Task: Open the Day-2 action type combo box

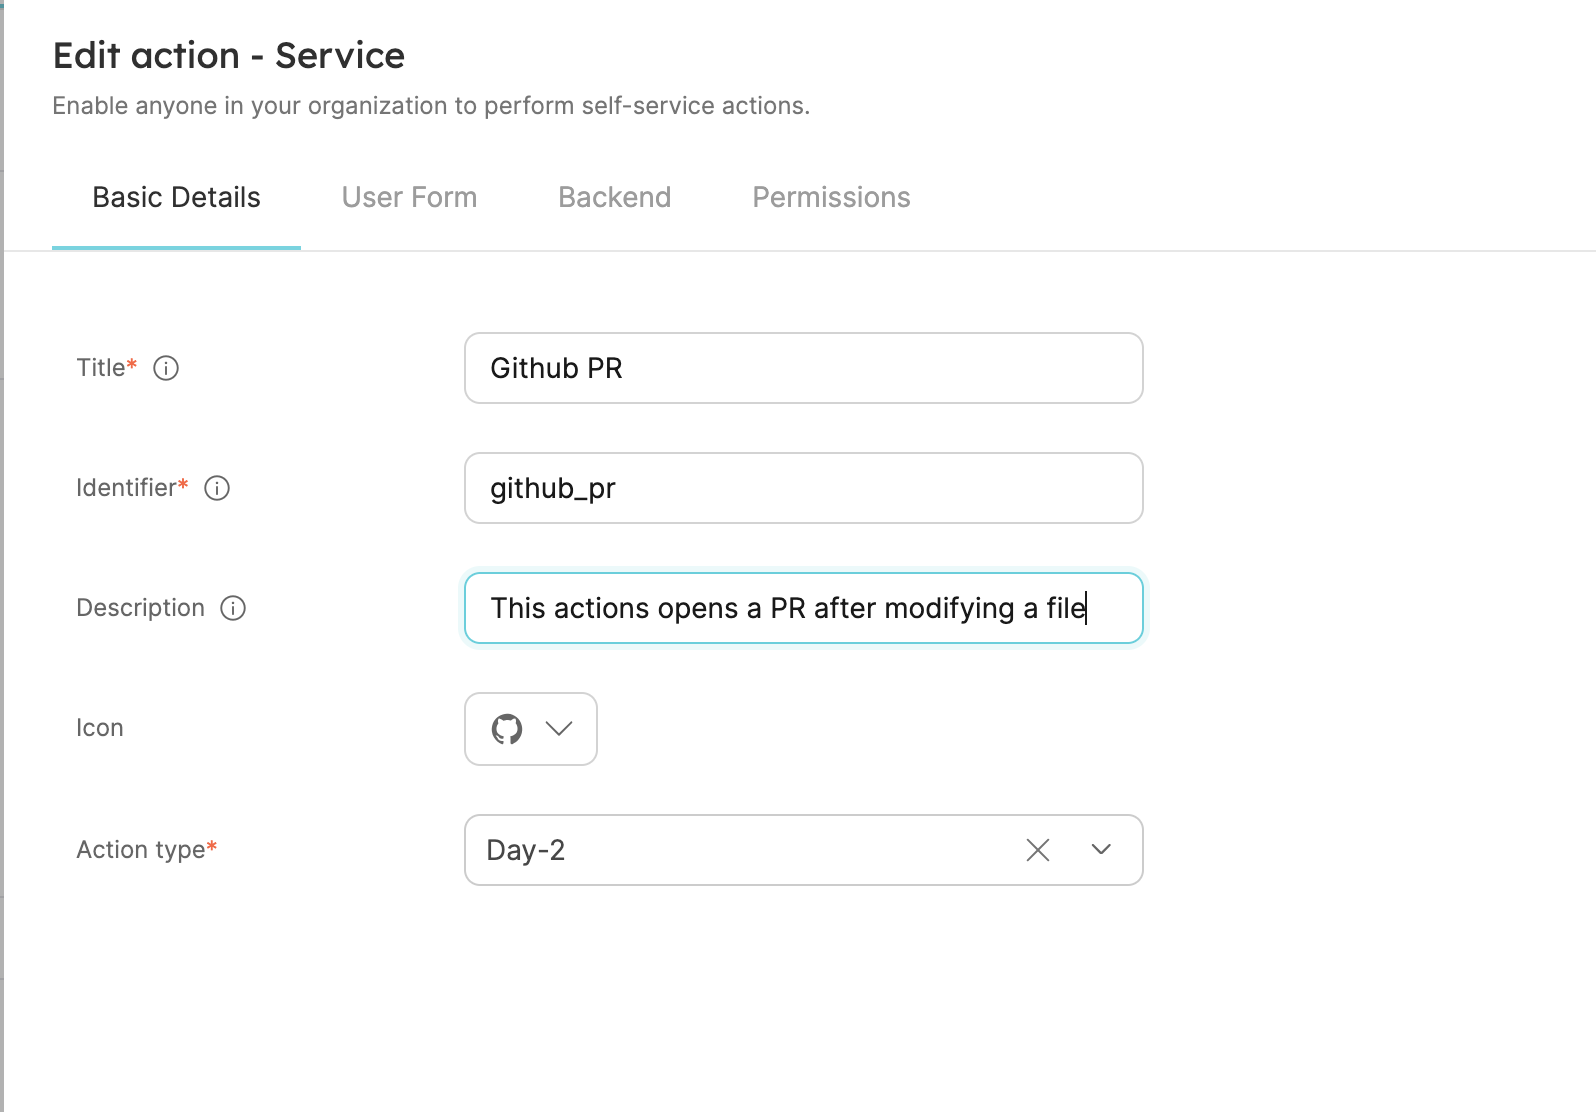Action: (804, 850)
